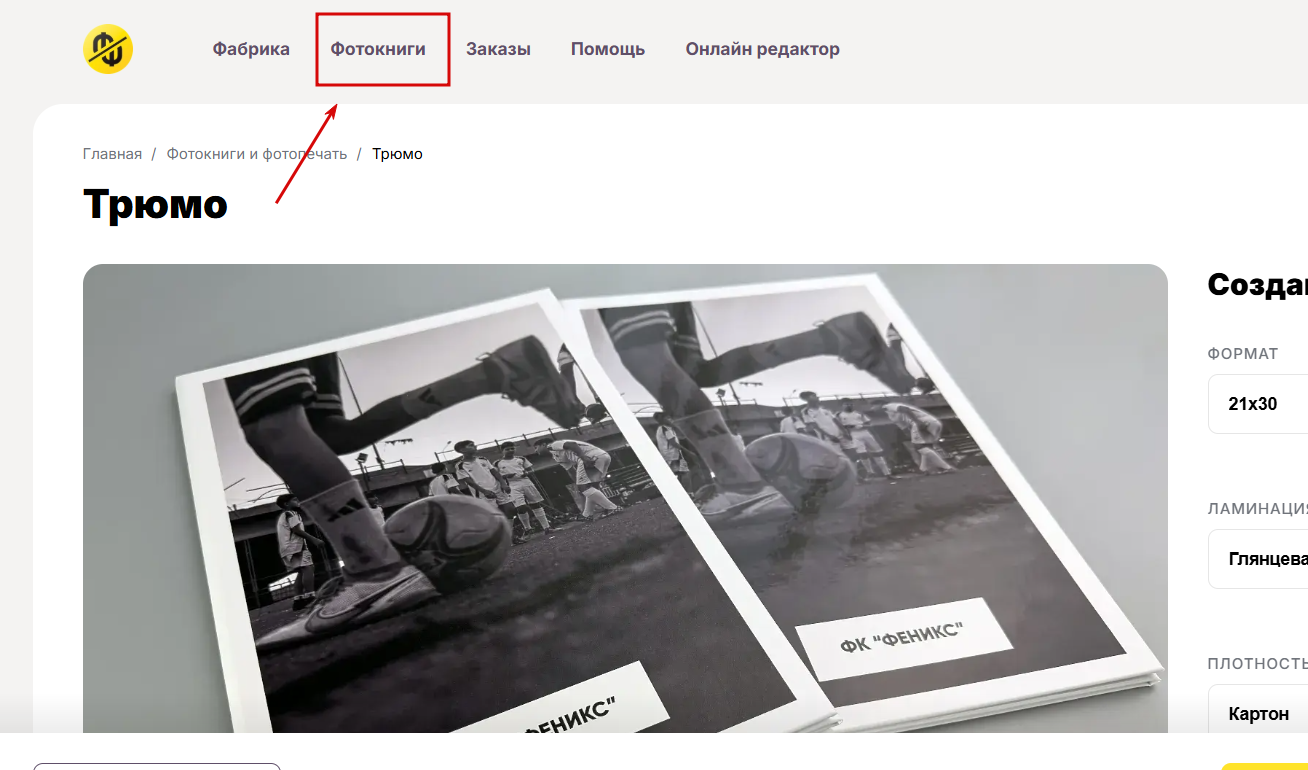Open the lamination dropdown showing Глянцева
The width and height of the screenshot is (1308, 770).
click(x=1258, y=559)
